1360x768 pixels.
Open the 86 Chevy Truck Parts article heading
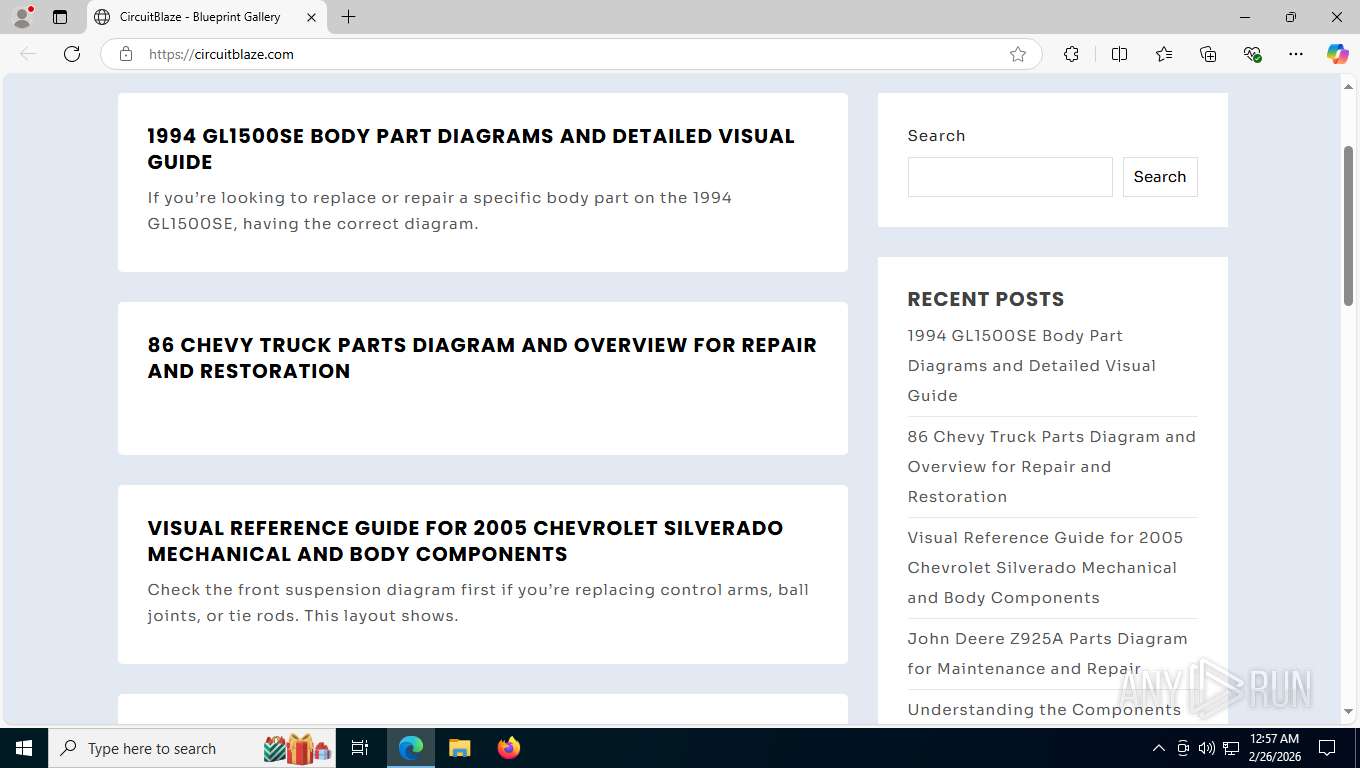(x=482, y=358)
